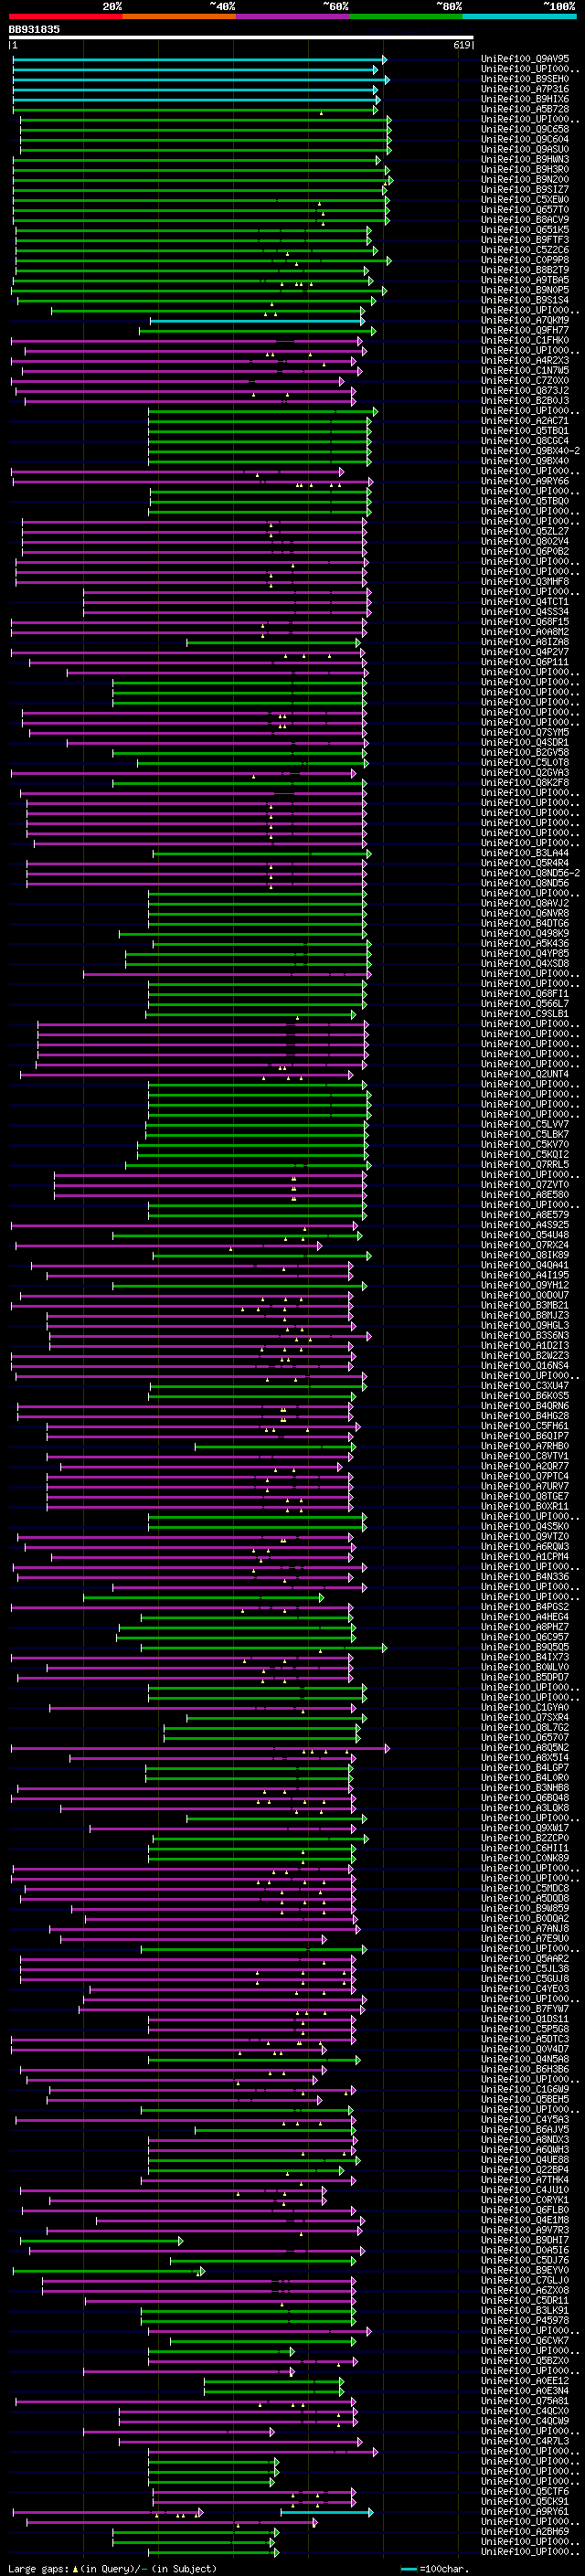This screenshot has height=2576, width=585.
Task: Click hit label UniRef100_A7RHB0
Action: pyautogui.click(x=525, y=1446)
